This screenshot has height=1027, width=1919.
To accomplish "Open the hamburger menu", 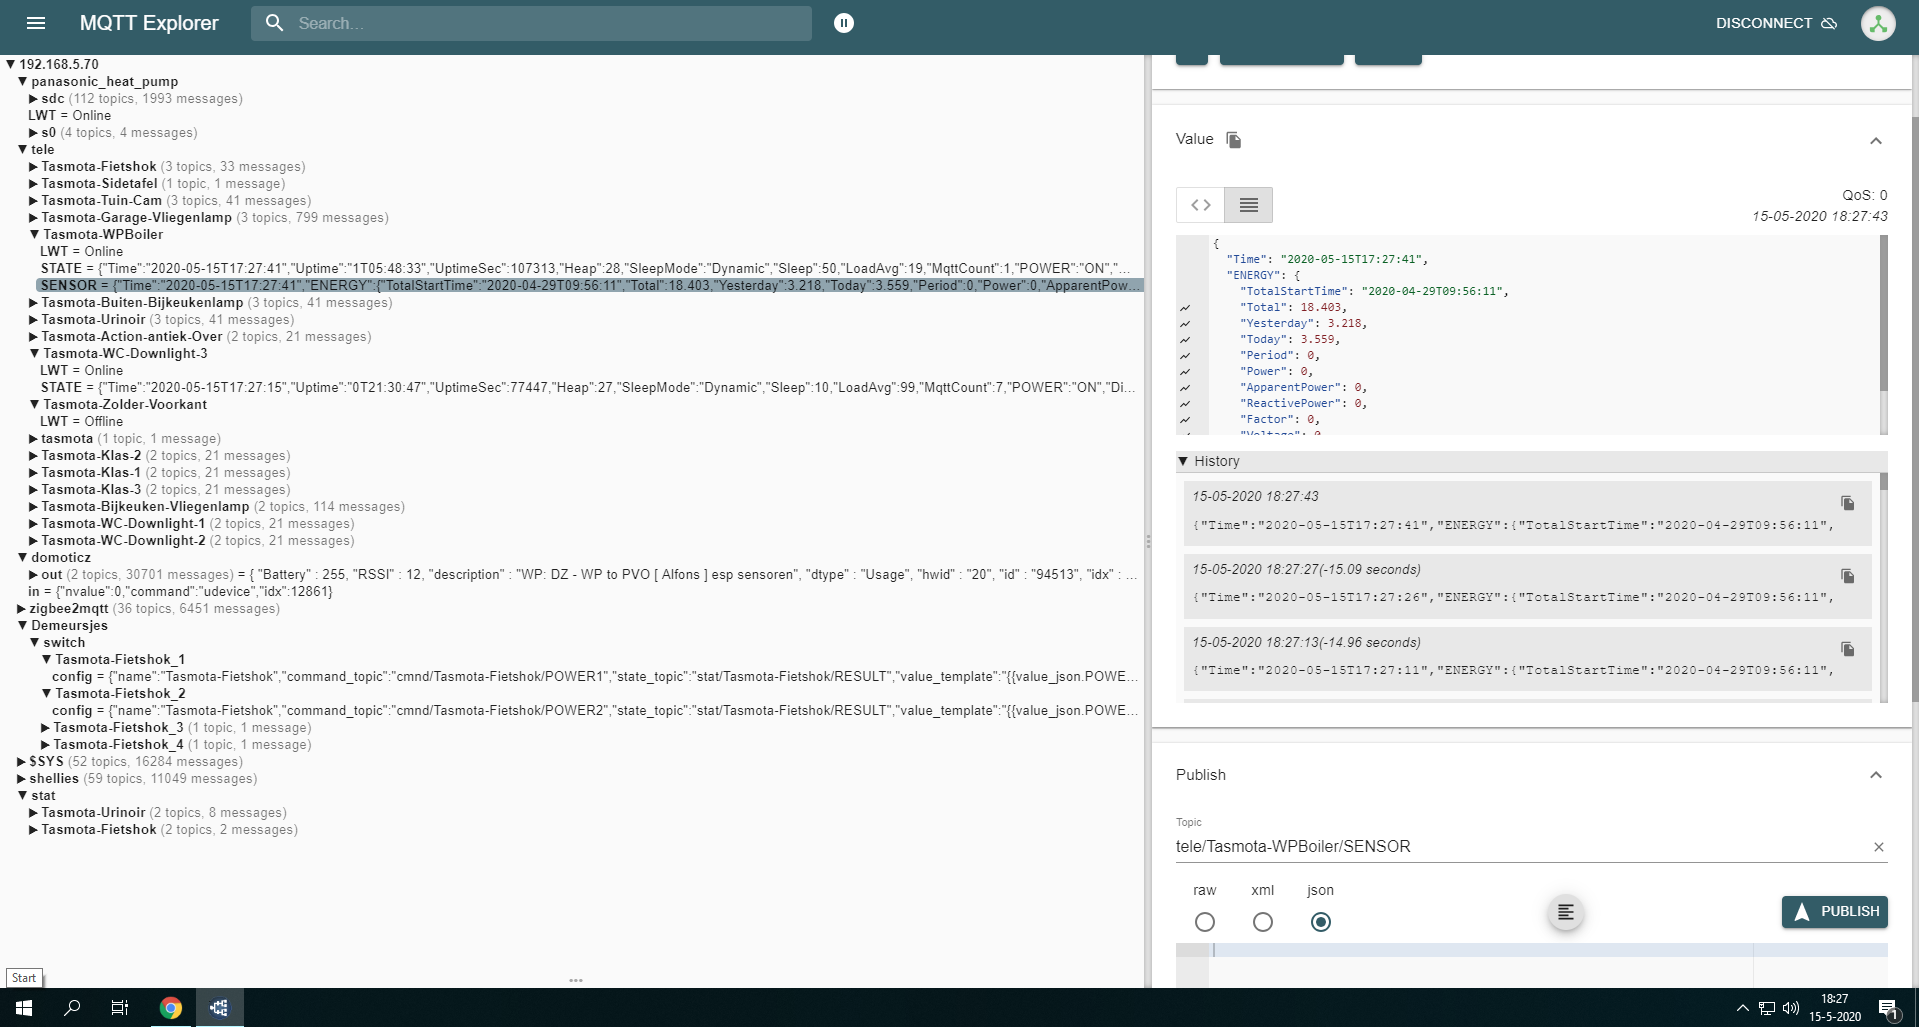I will pos(36,23).
